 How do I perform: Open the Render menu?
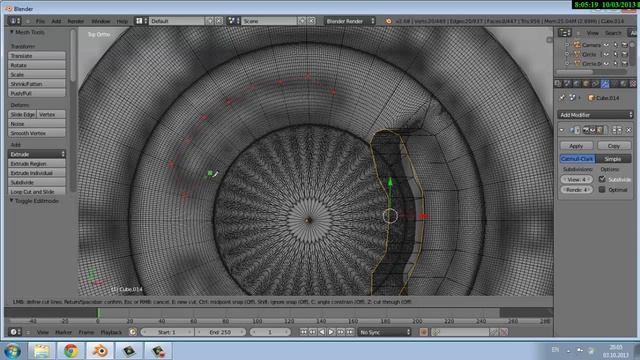pyautogui.click(x=76, y=21)
